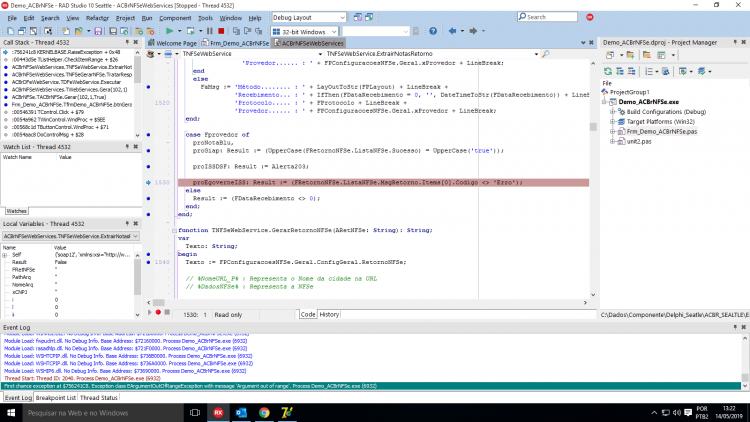
Task: Click the refresh icon in Project Manager
Action: click(608, 71)
